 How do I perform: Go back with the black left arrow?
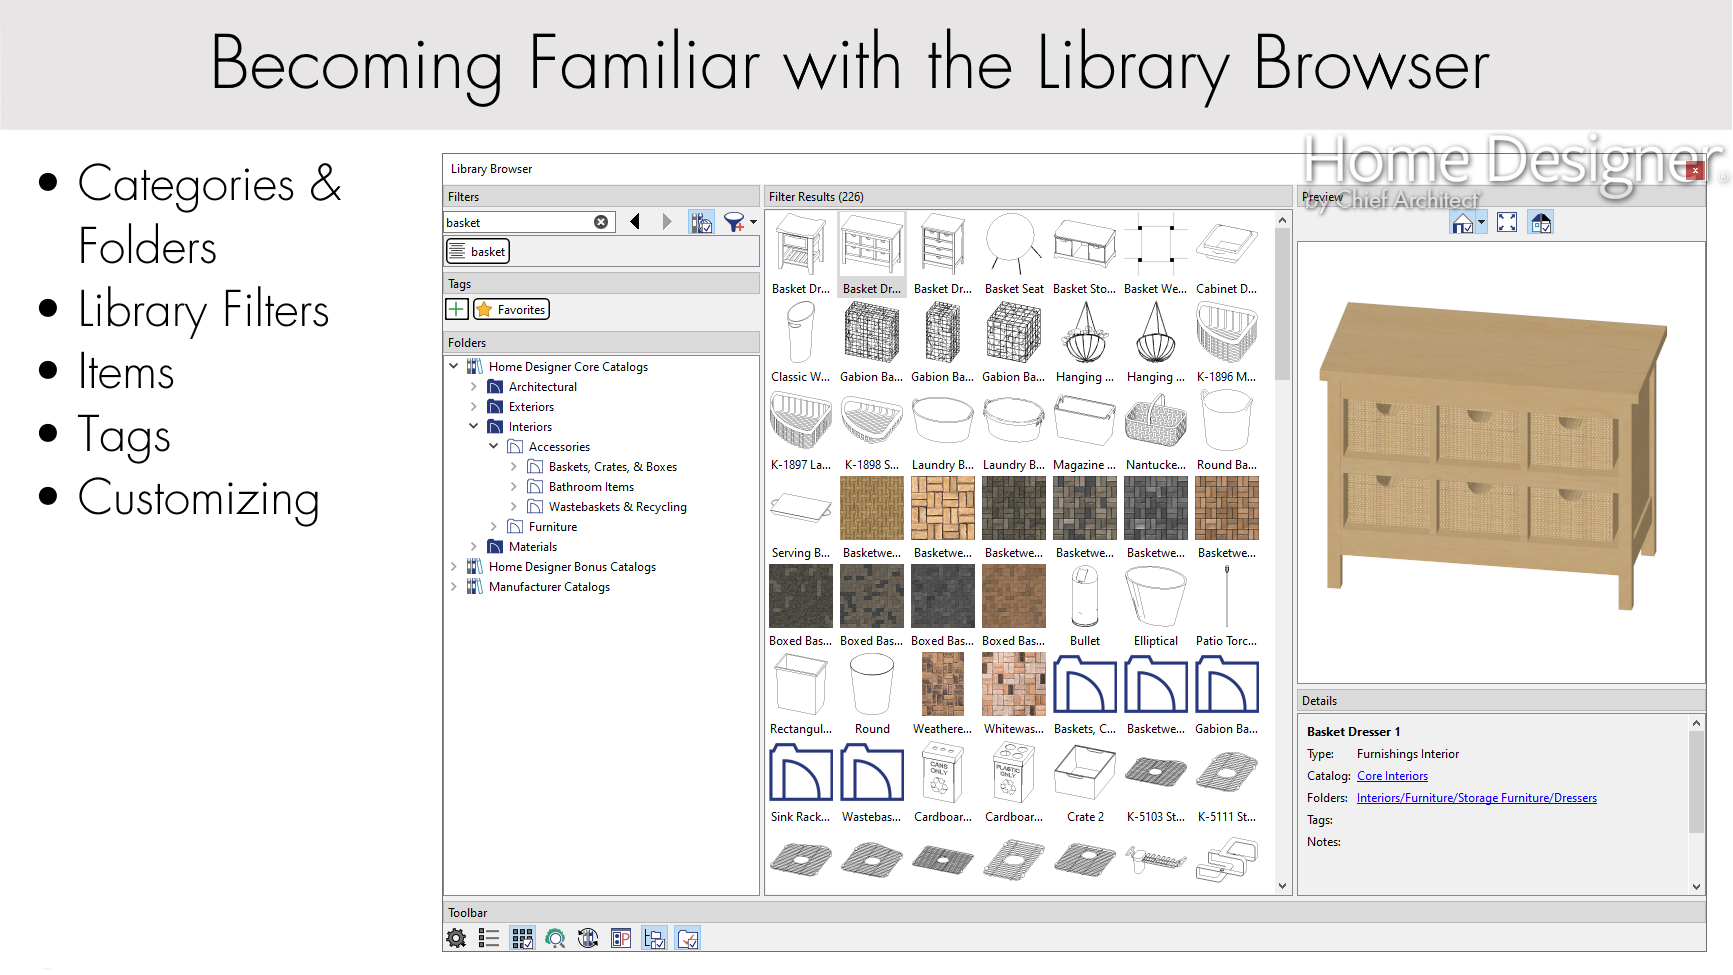[635, 222]
